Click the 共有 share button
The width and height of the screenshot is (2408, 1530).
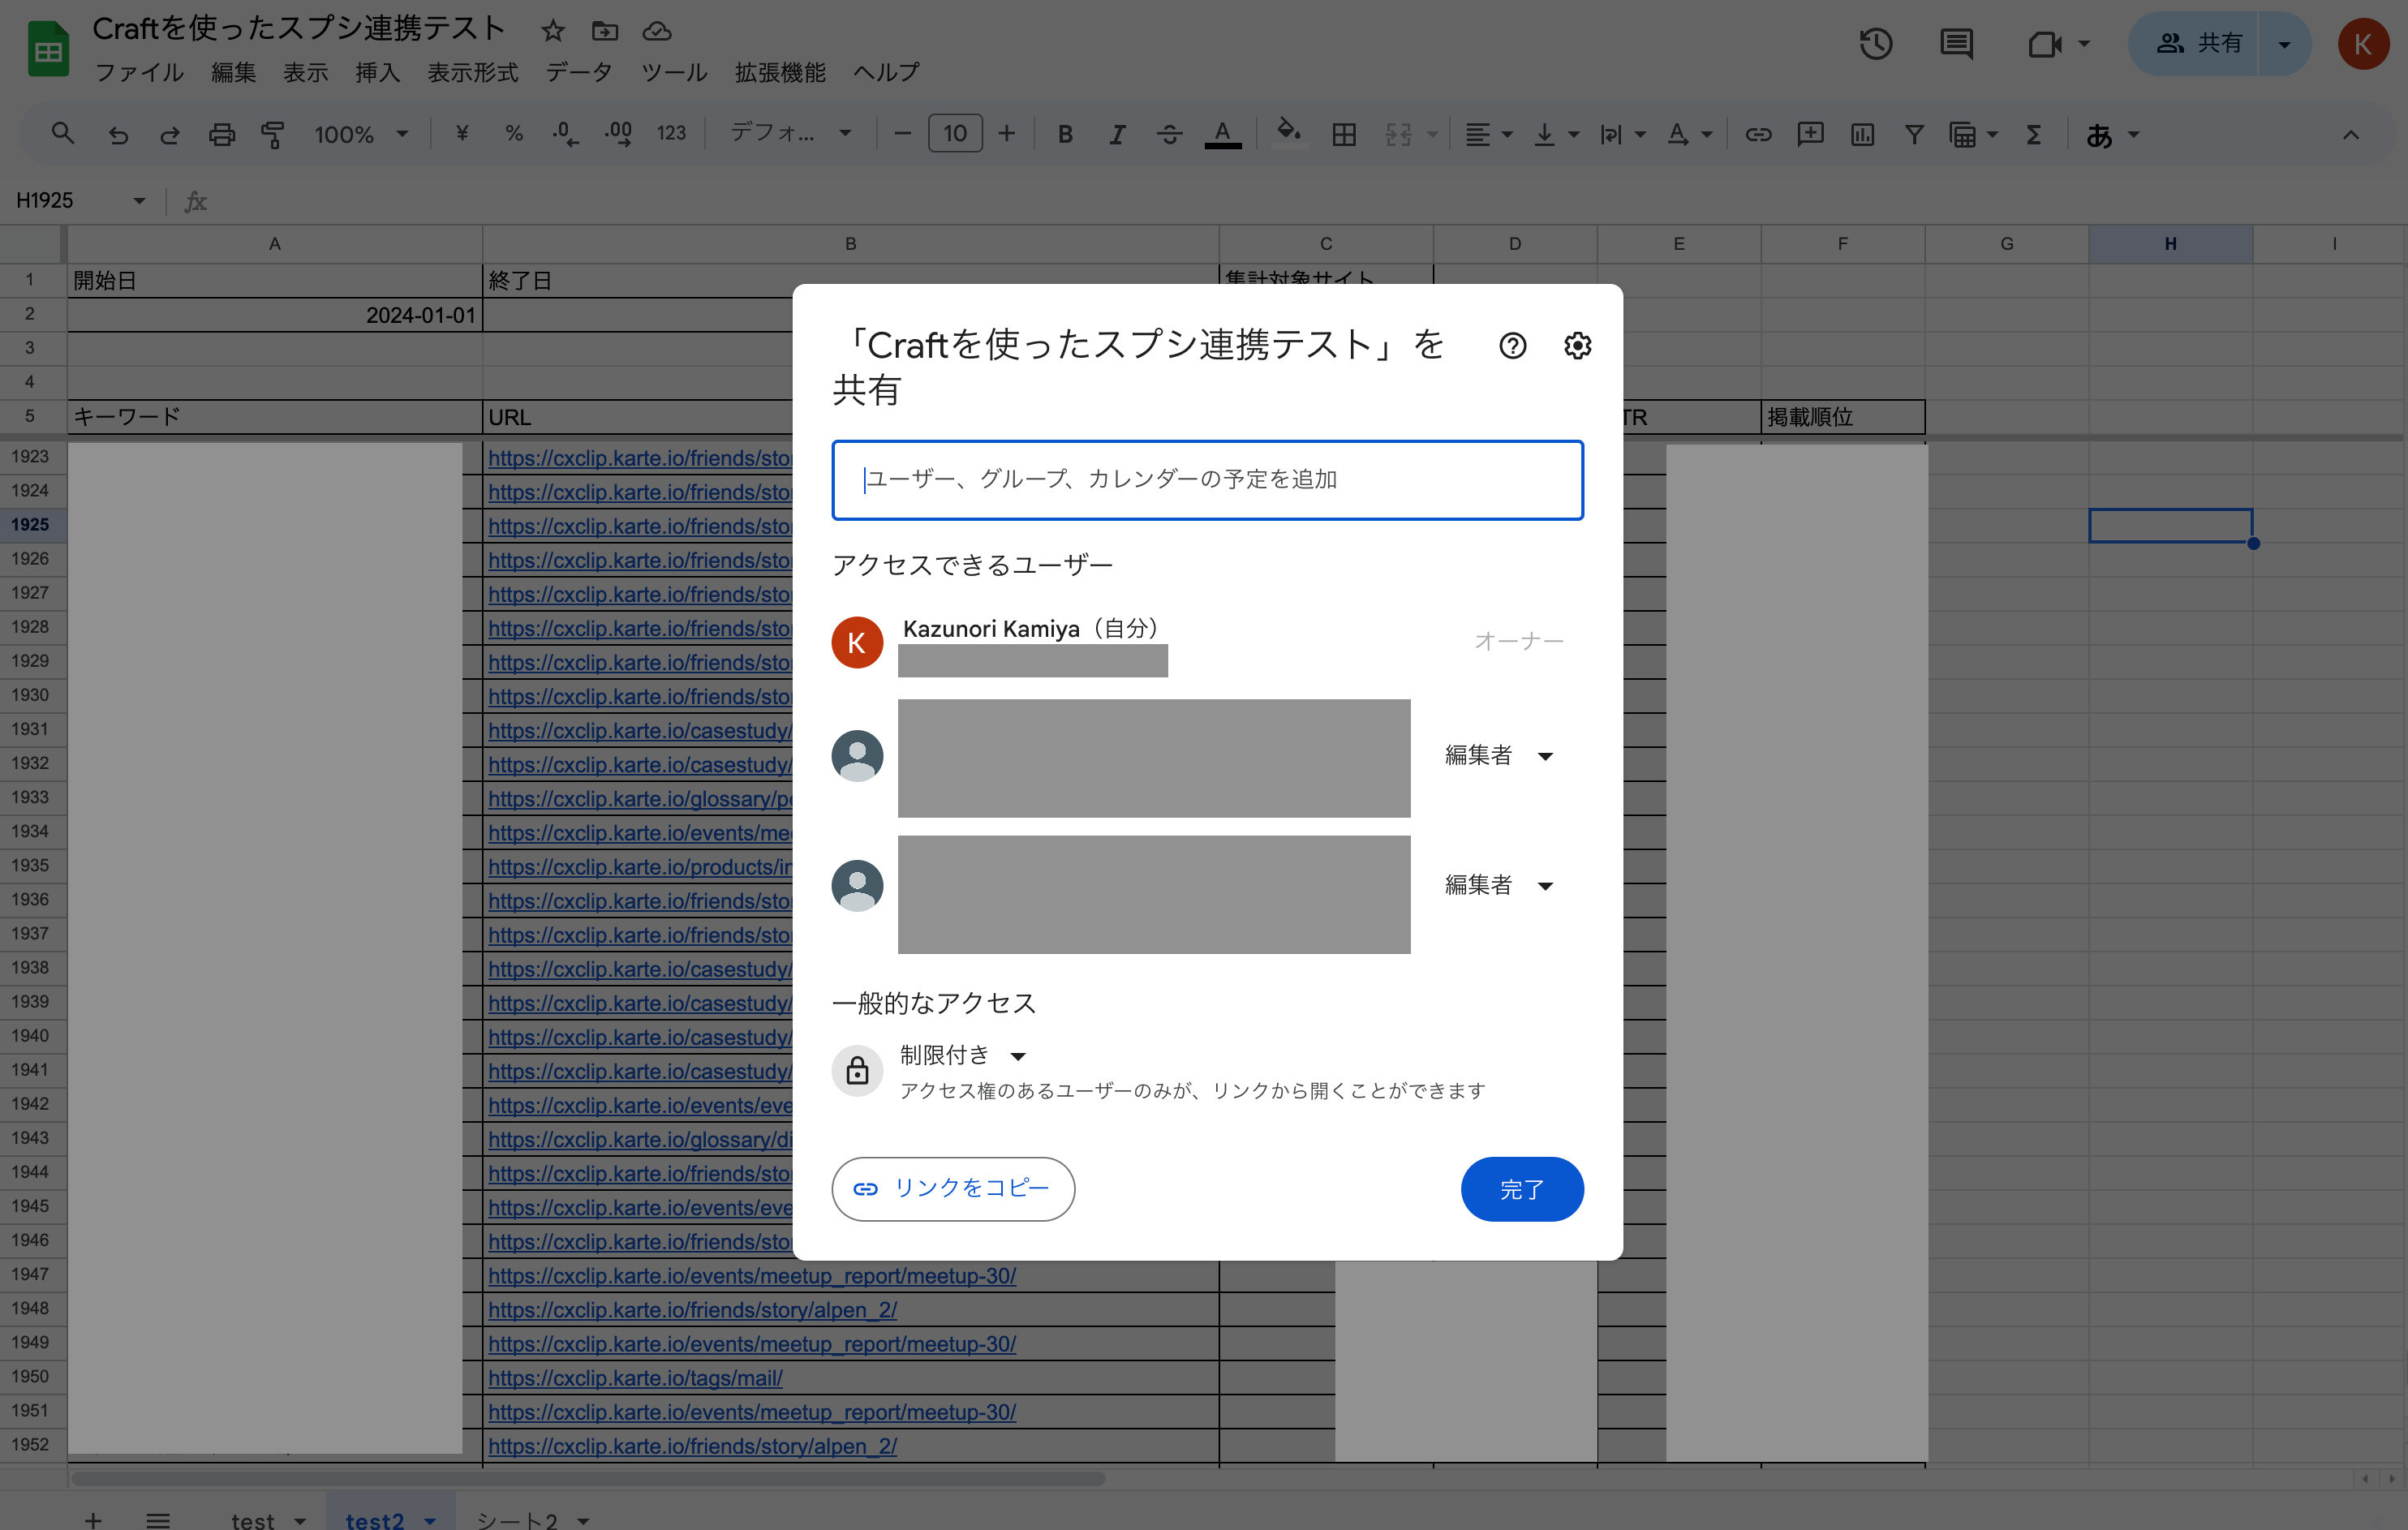point(2194,44)
